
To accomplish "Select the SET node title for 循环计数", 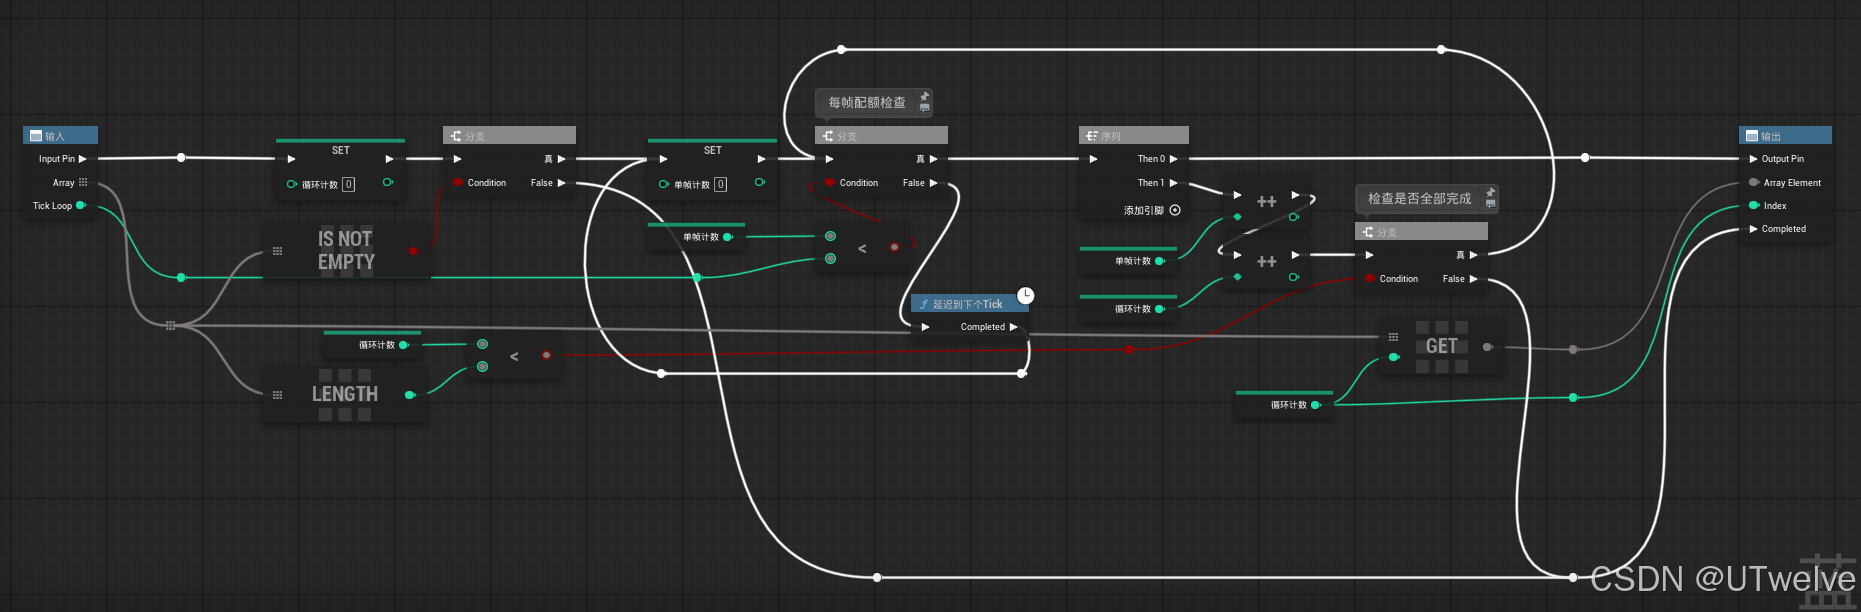I will (x=341, y=150).
